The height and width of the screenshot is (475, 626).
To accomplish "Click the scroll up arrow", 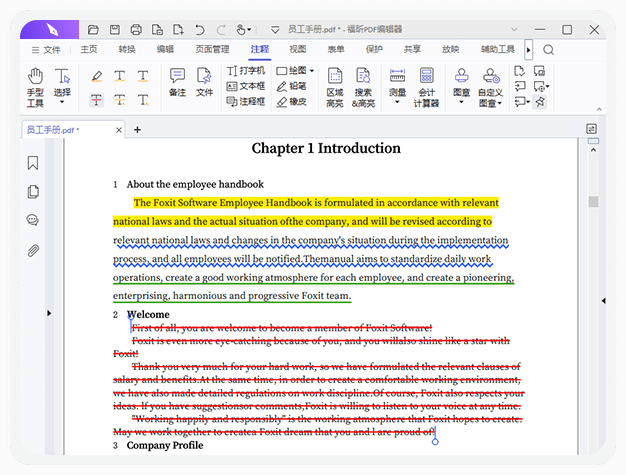I will 594,150.
